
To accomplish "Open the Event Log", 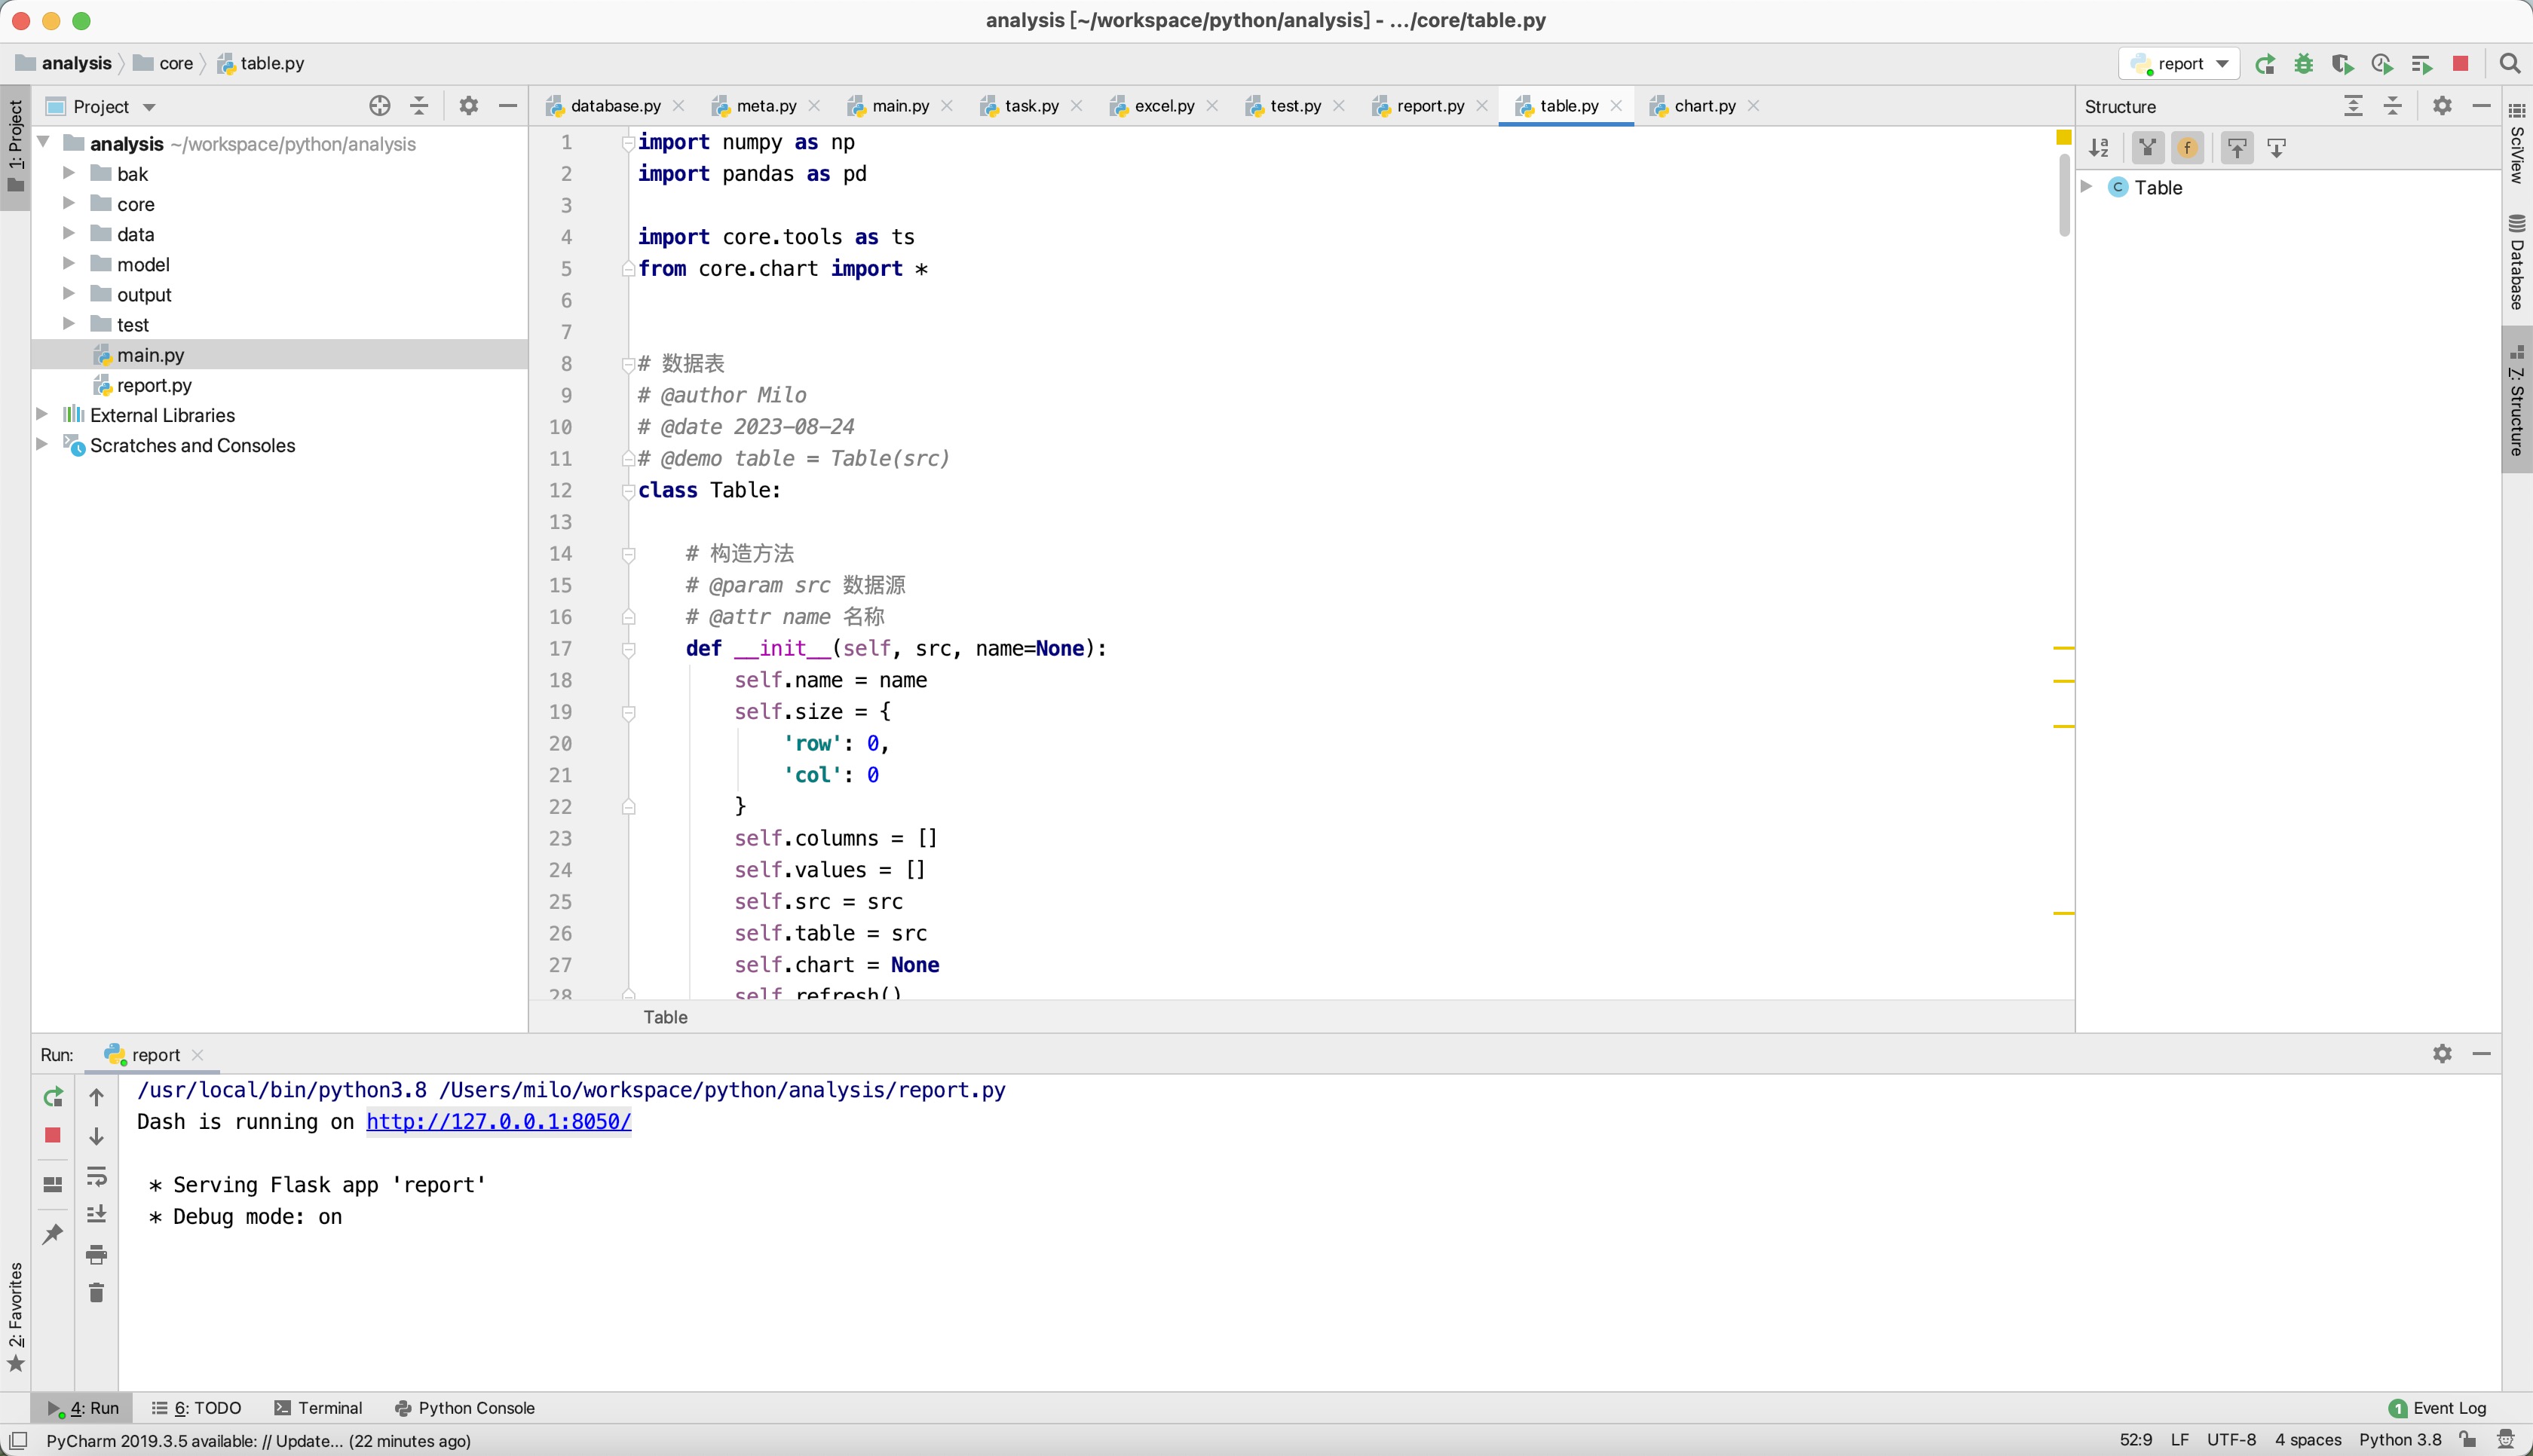I will [x=2438, y=1407].
